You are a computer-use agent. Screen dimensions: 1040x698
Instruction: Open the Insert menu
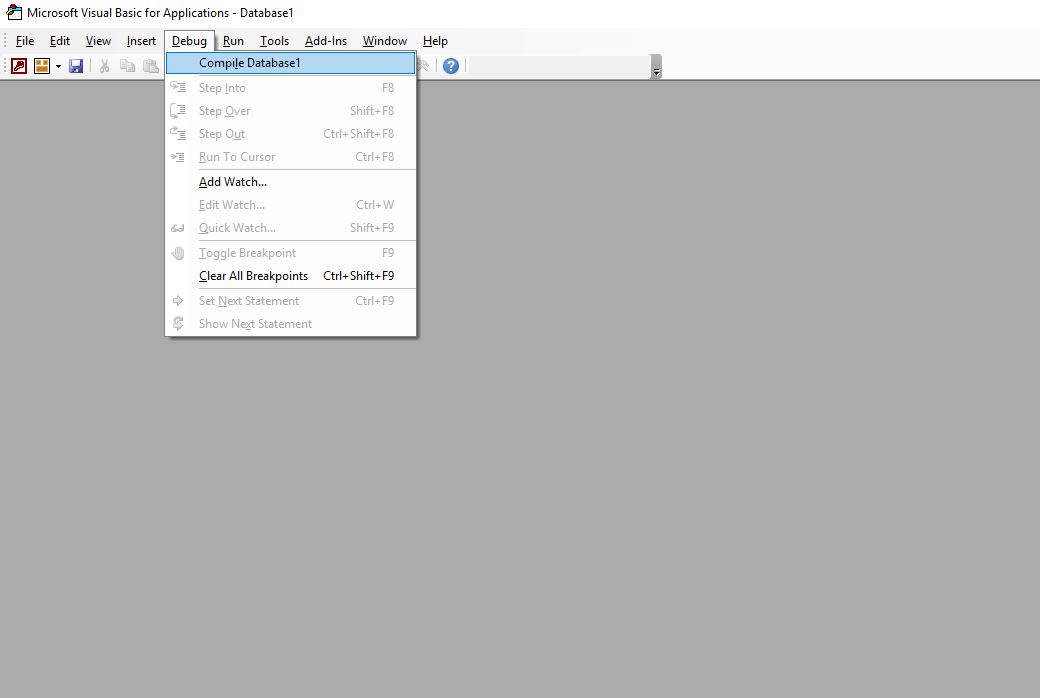tap(141, 41)
